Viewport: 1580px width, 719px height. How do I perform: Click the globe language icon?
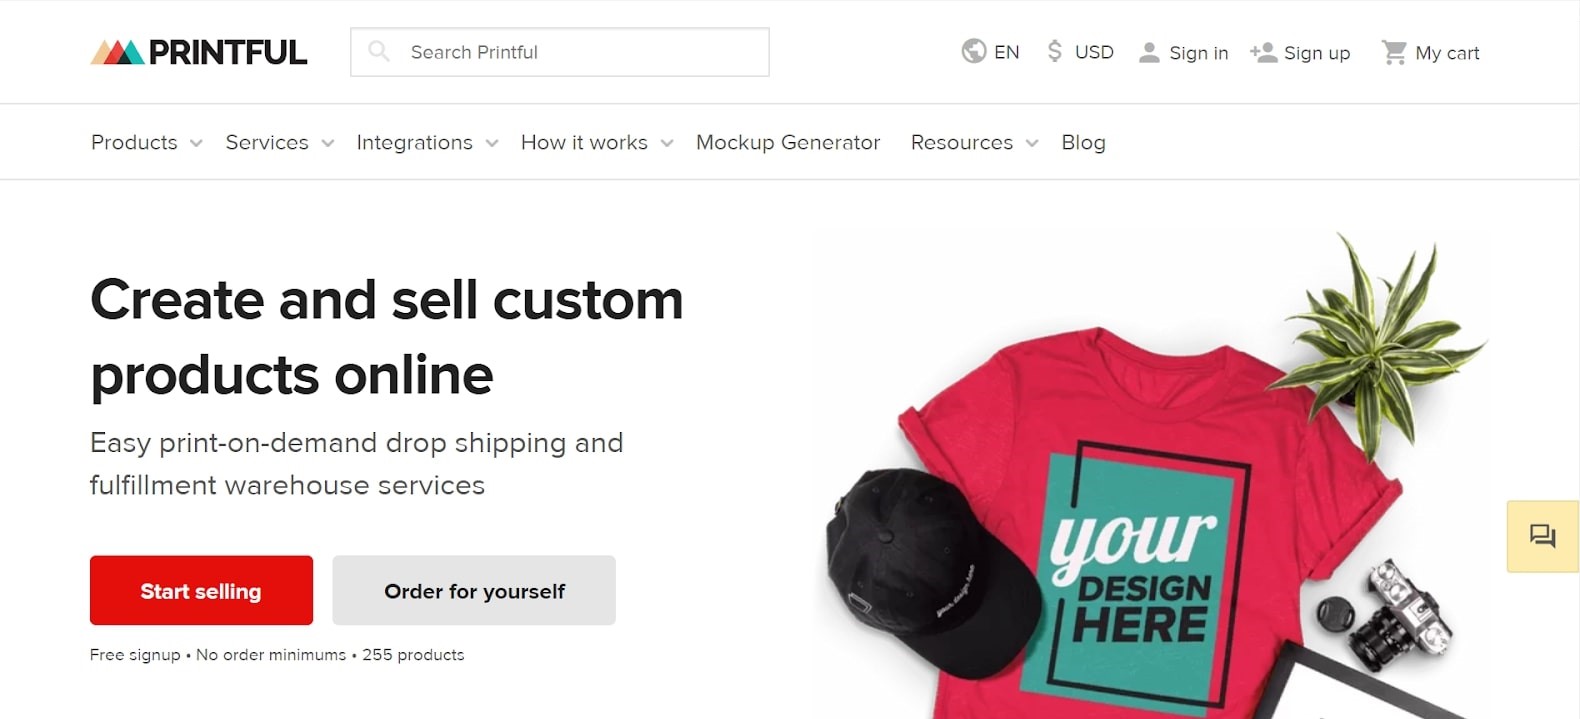(x=973, y=51)
